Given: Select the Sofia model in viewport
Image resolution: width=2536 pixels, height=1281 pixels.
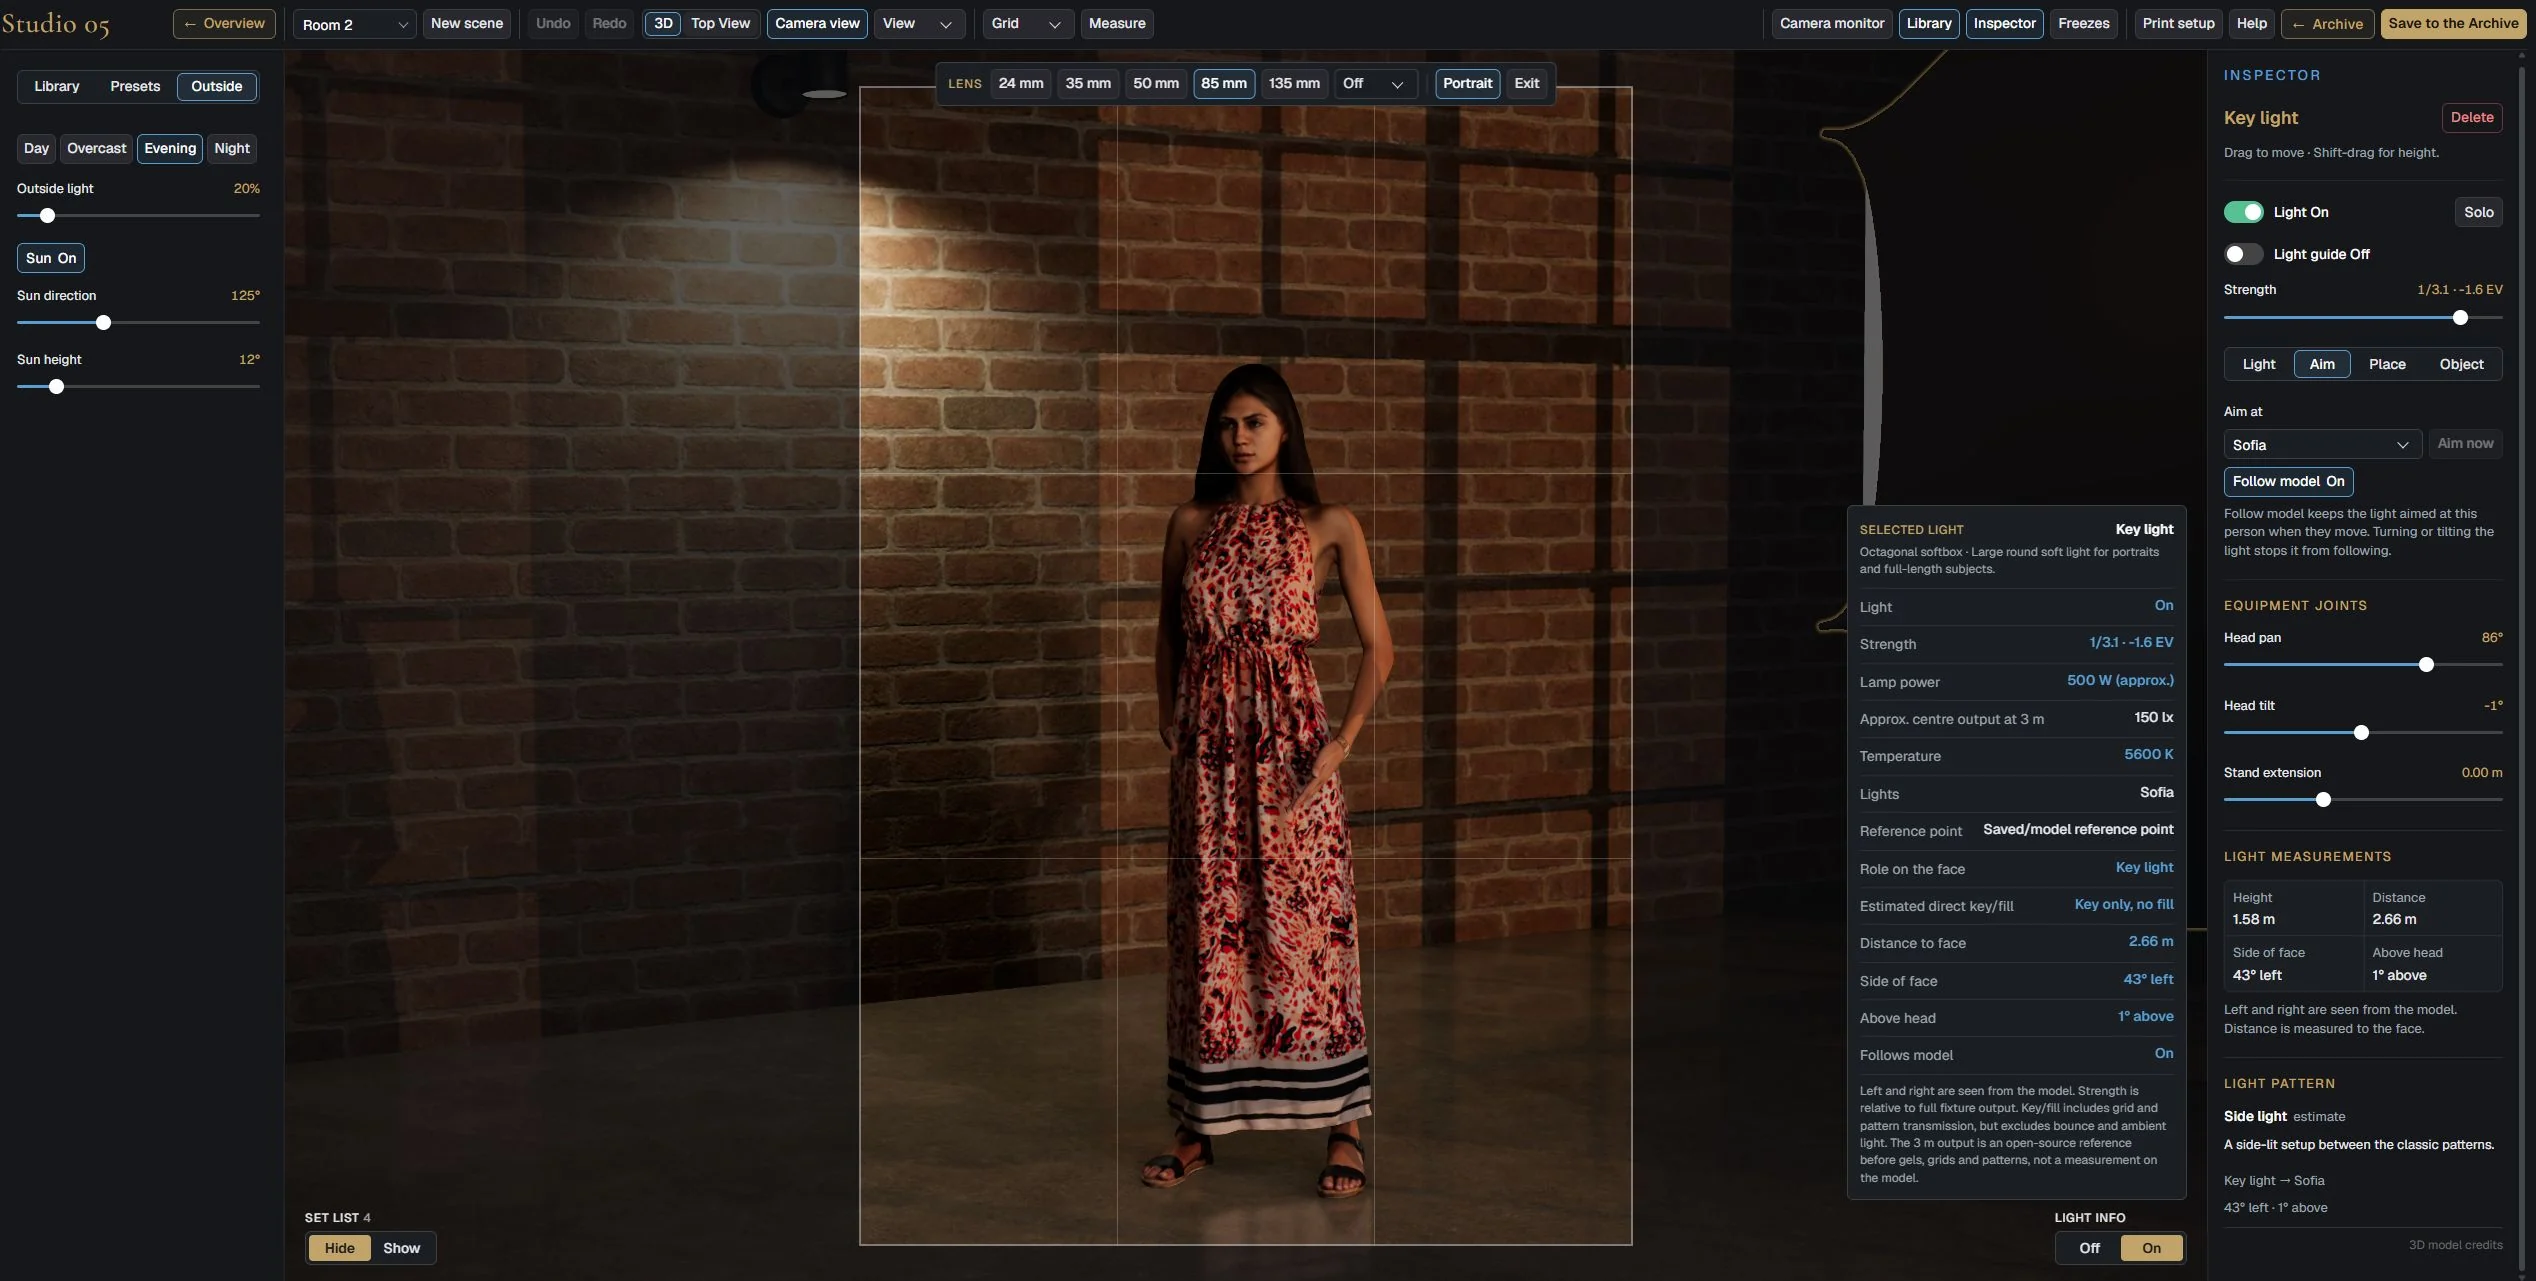Looking at the screenshot, I should click(1268, 780).
